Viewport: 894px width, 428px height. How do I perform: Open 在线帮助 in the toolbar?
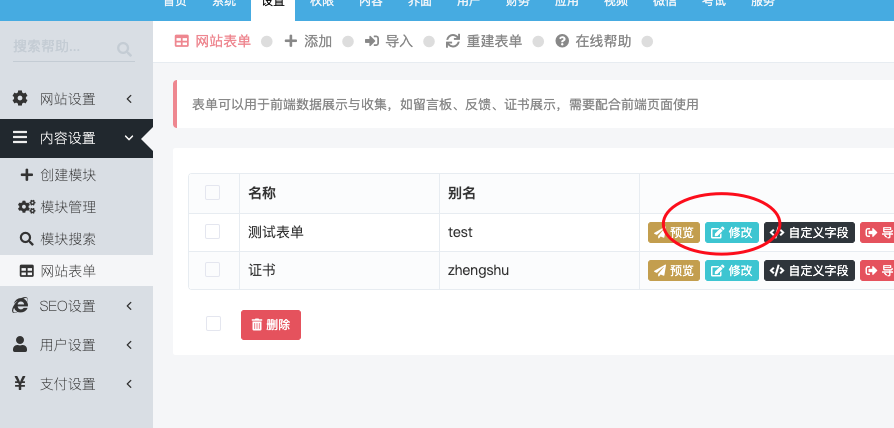click(x=593, y=41)
